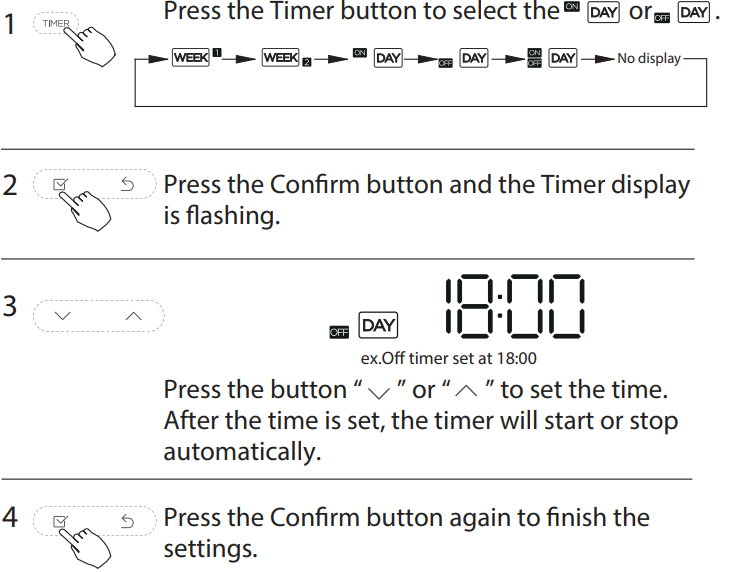Click the 'ex.Off timer set at 18:00' caption
Image resolution: width=735 pixels, height=572 pixels.
coord(449,359)
